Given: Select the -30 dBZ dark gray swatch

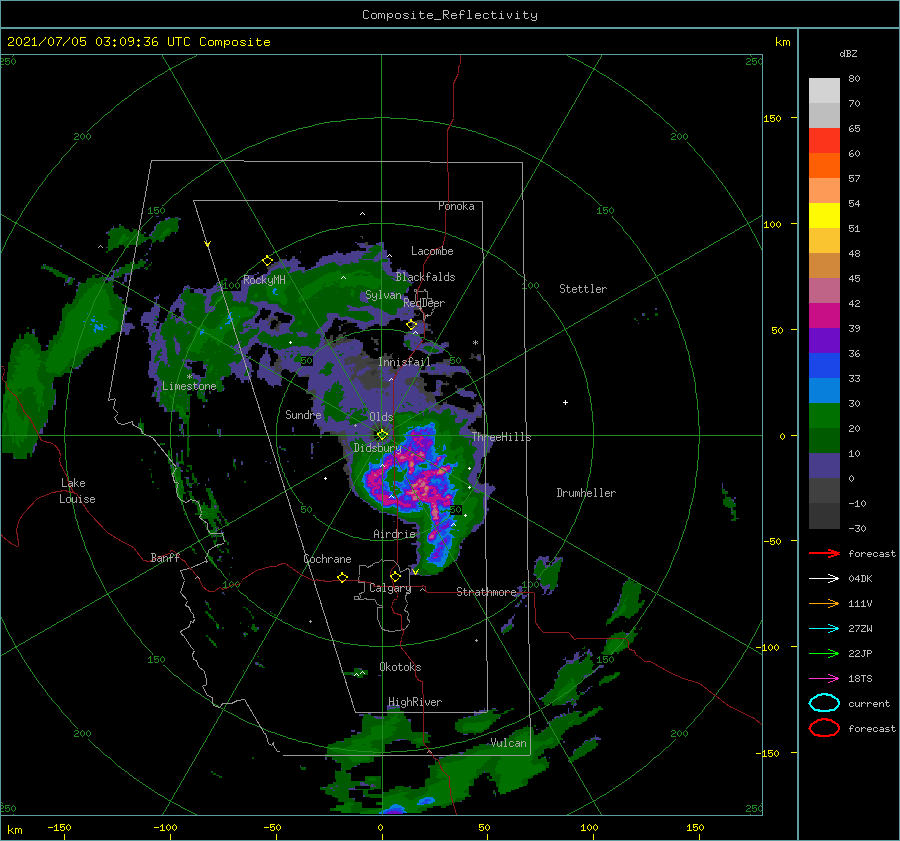Looking at the screenshot, I should click(824, 516).
